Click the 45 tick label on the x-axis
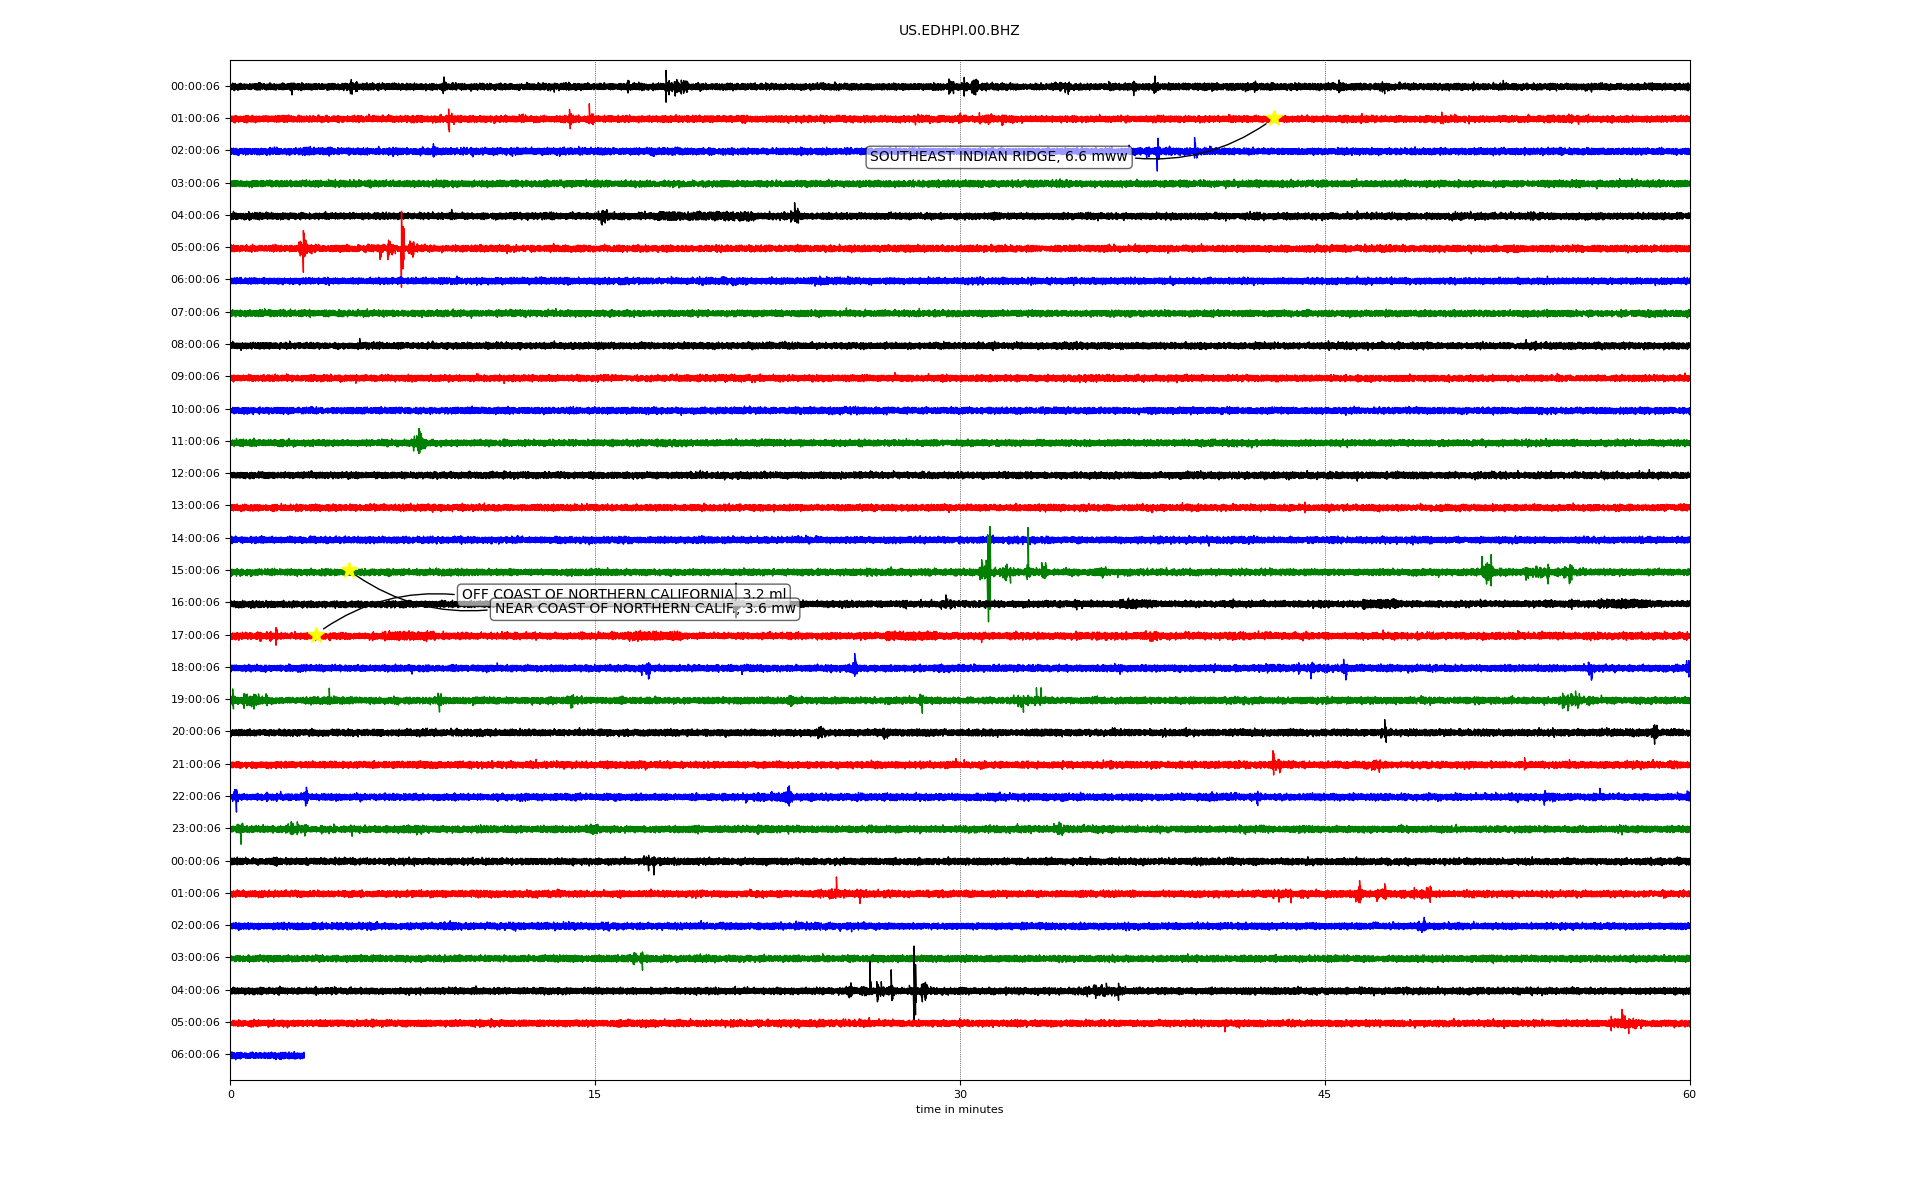Screen dimensions: 1920x1200 pyautogui.click(x=1325, y=1094)
